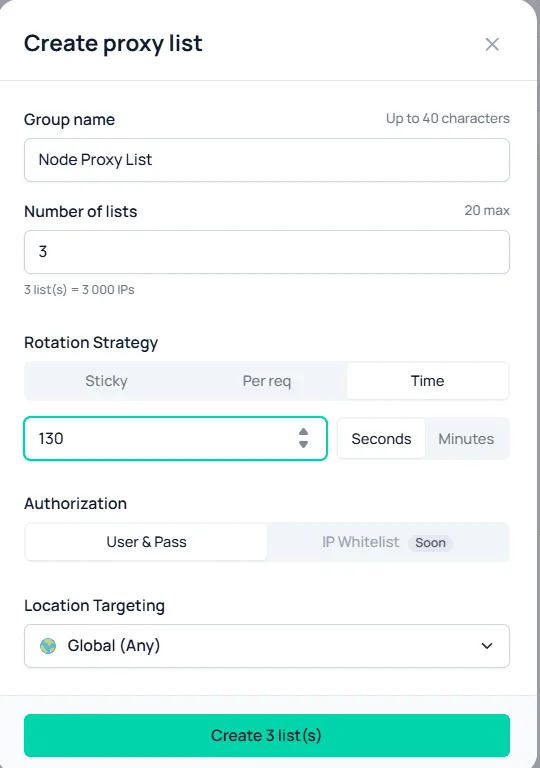Click the '3 list(s) = 3 000 IPs' text
Screen dimensions: 540x768
(79, 289)
